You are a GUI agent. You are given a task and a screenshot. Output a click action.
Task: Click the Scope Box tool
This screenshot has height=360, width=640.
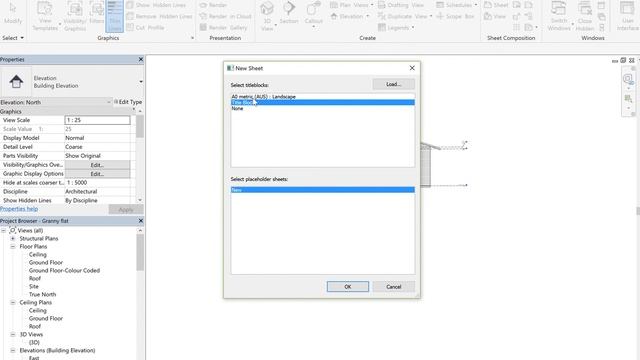click(456, 16)
